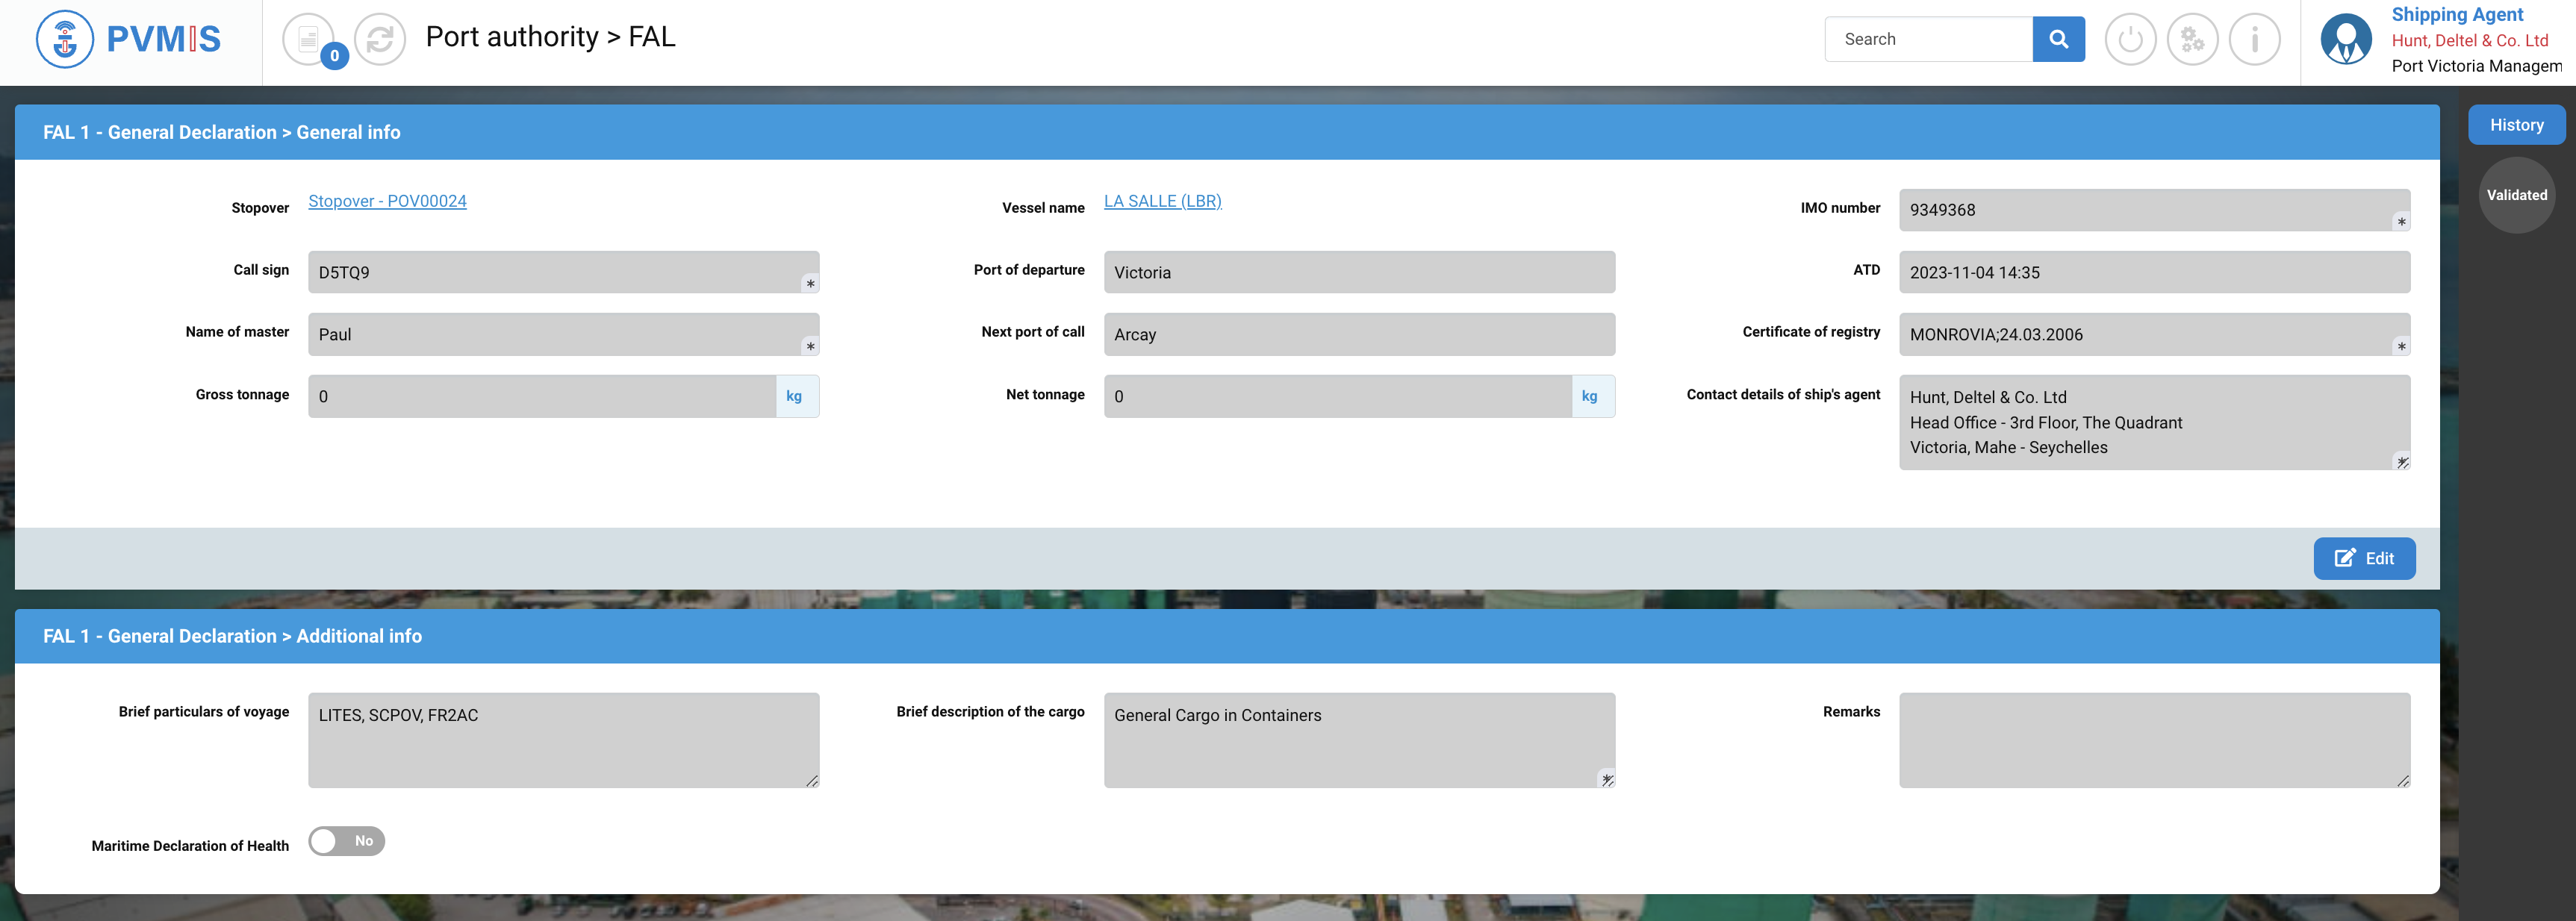
Task: Click the Shipping Agent user avatar
Action: pyautogui.click(x=2346, y=39)
